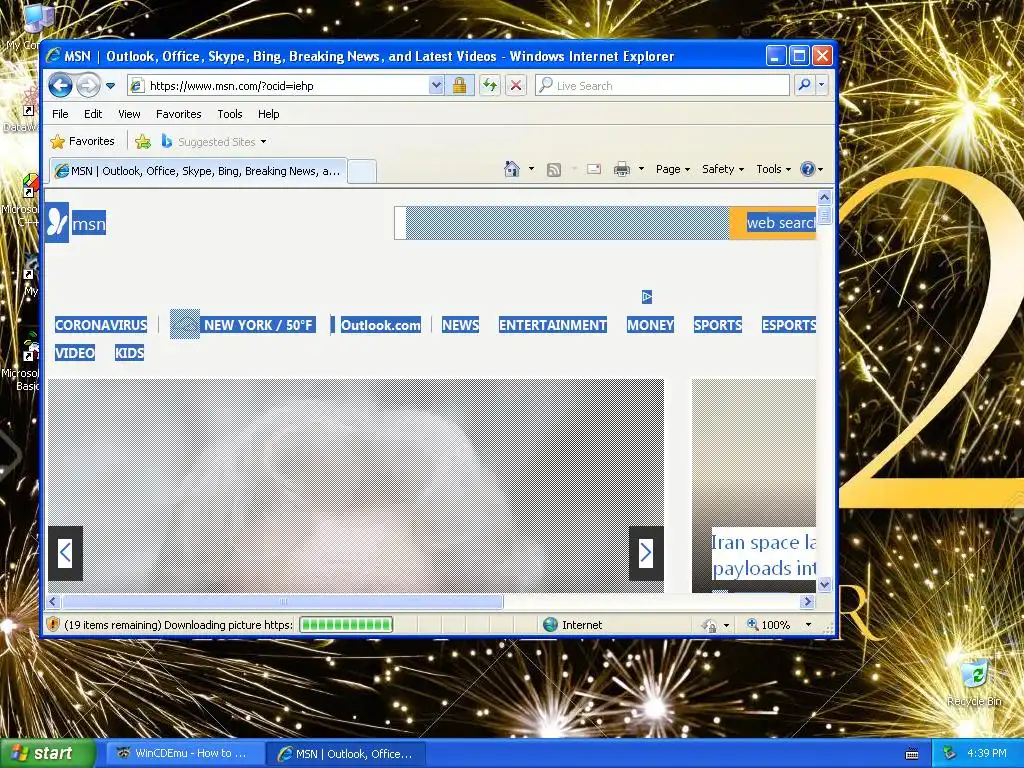This screenshot has height=768, width=1024.
Task: Switch to WinCDEmu taskbar window
Action: pos(184,754)
